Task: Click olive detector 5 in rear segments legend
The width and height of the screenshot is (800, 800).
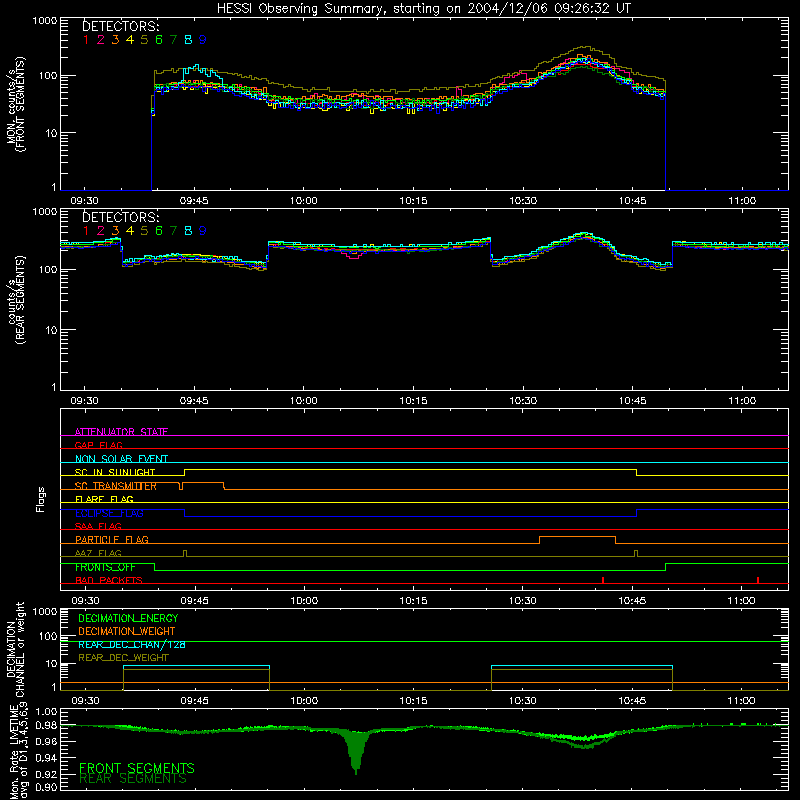Action: click(x=144, y=231)
